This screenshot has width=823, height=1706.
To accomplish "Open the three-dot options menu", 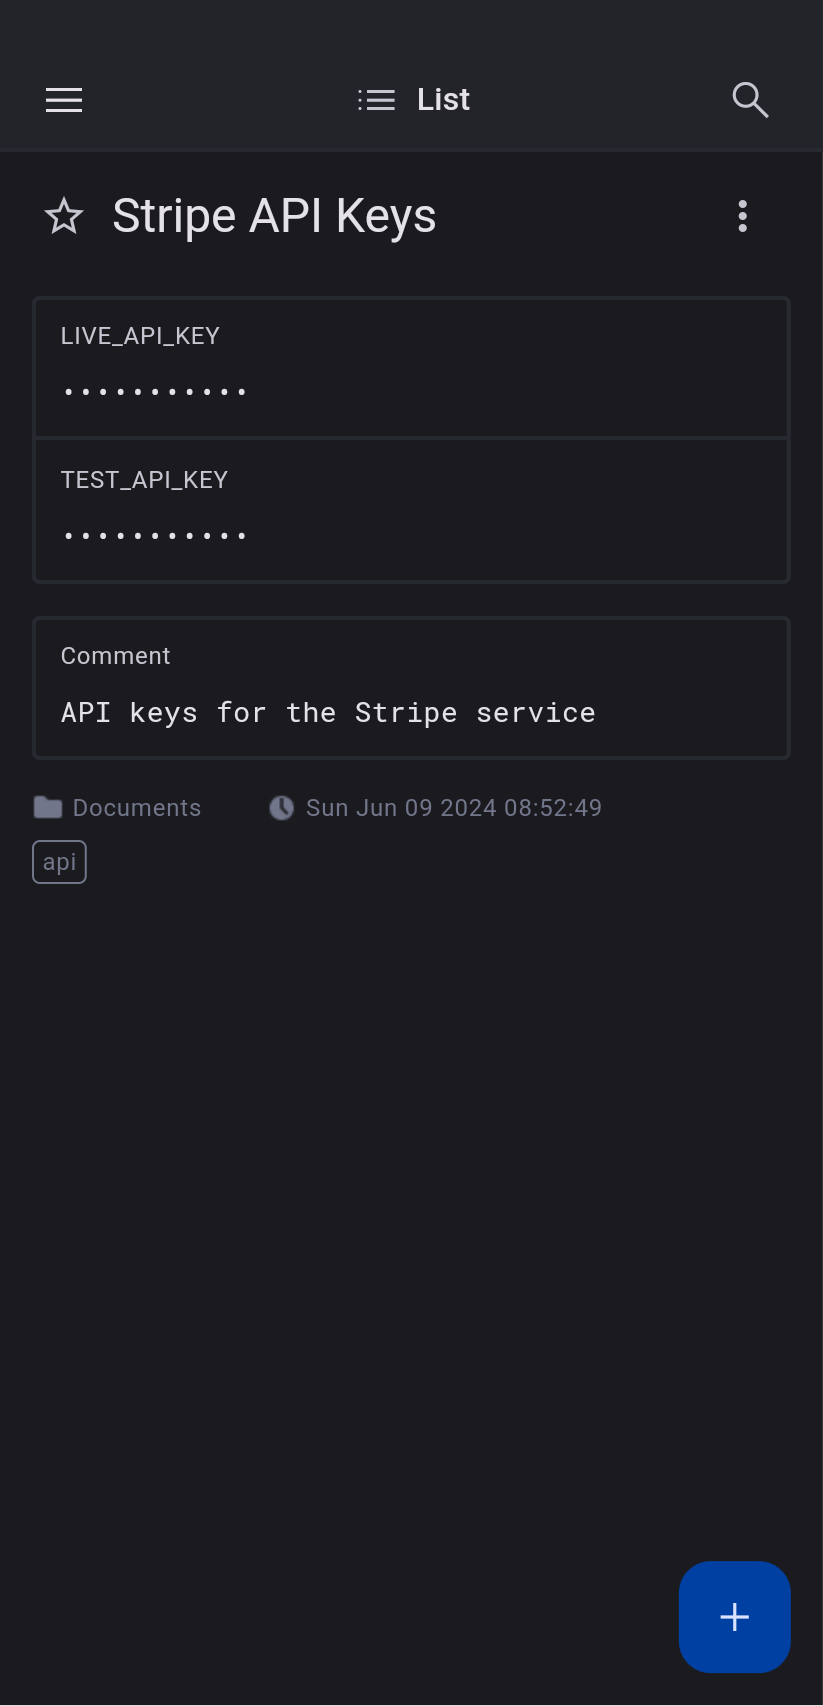I will [742, 216].
